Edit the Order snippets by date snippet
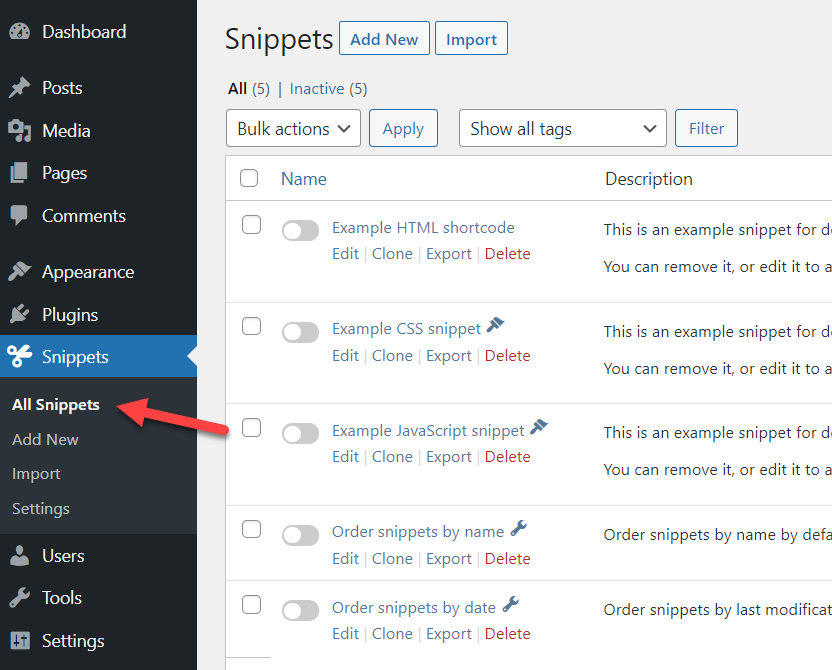The width and height of the screenshot is (832, 670). (x=345, y=633)
